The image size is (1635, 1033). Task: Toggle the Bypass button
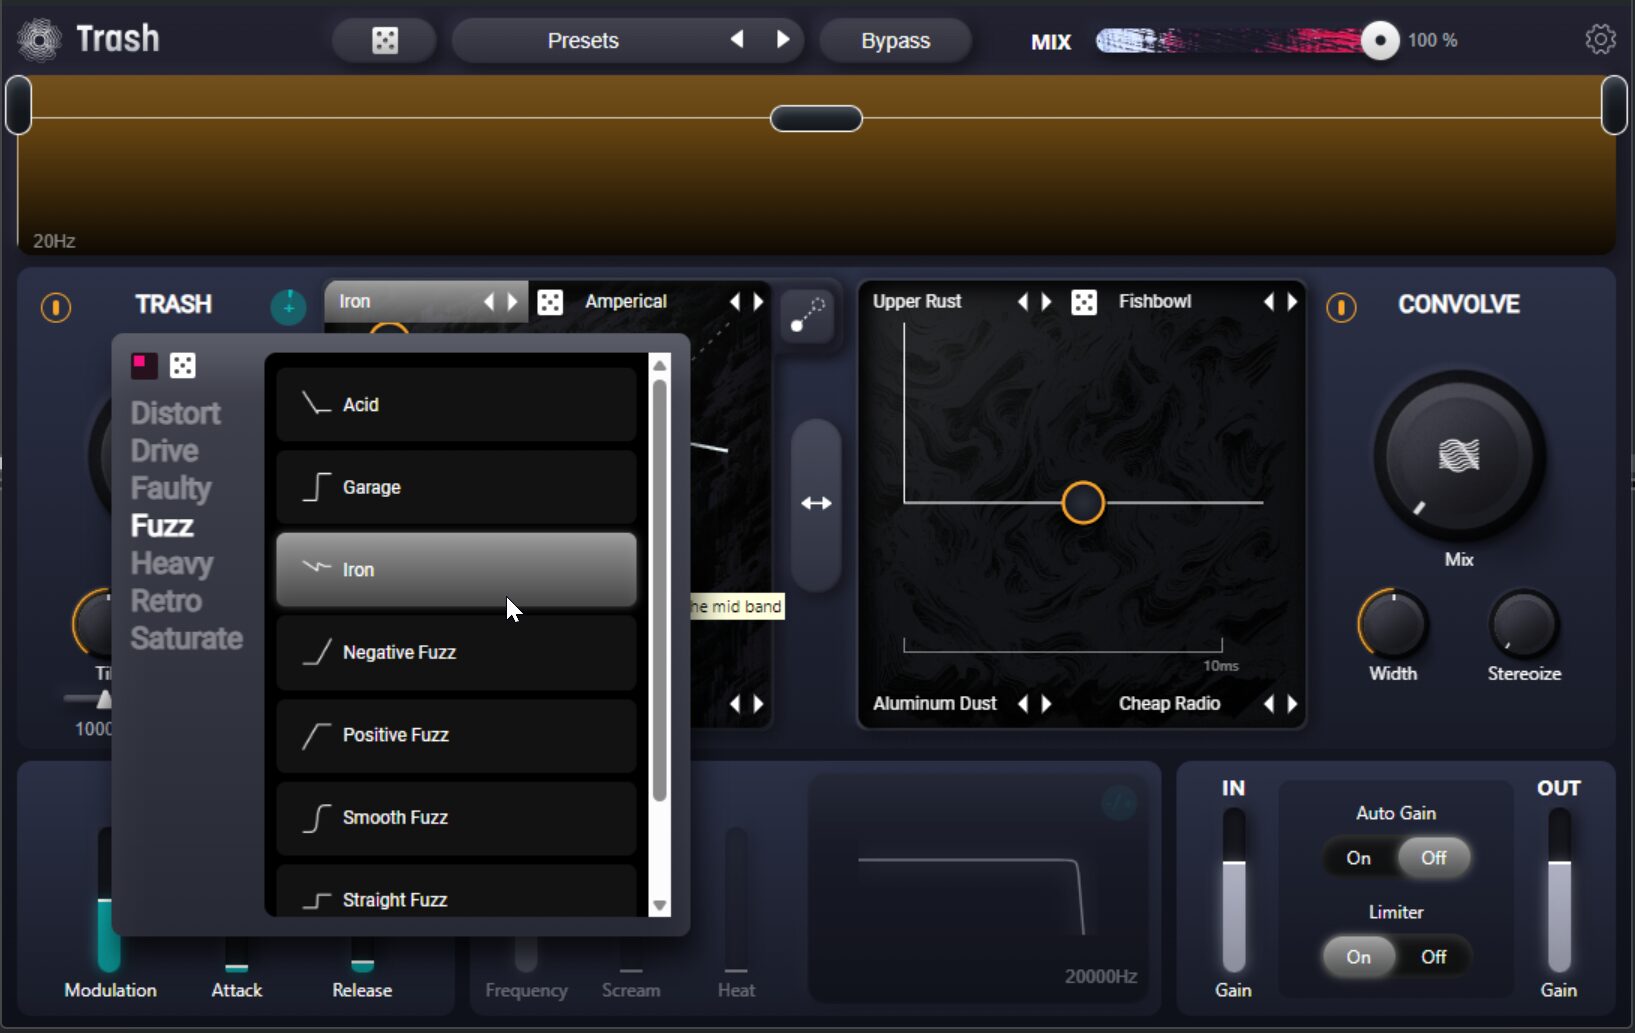(x=895, y=40)
